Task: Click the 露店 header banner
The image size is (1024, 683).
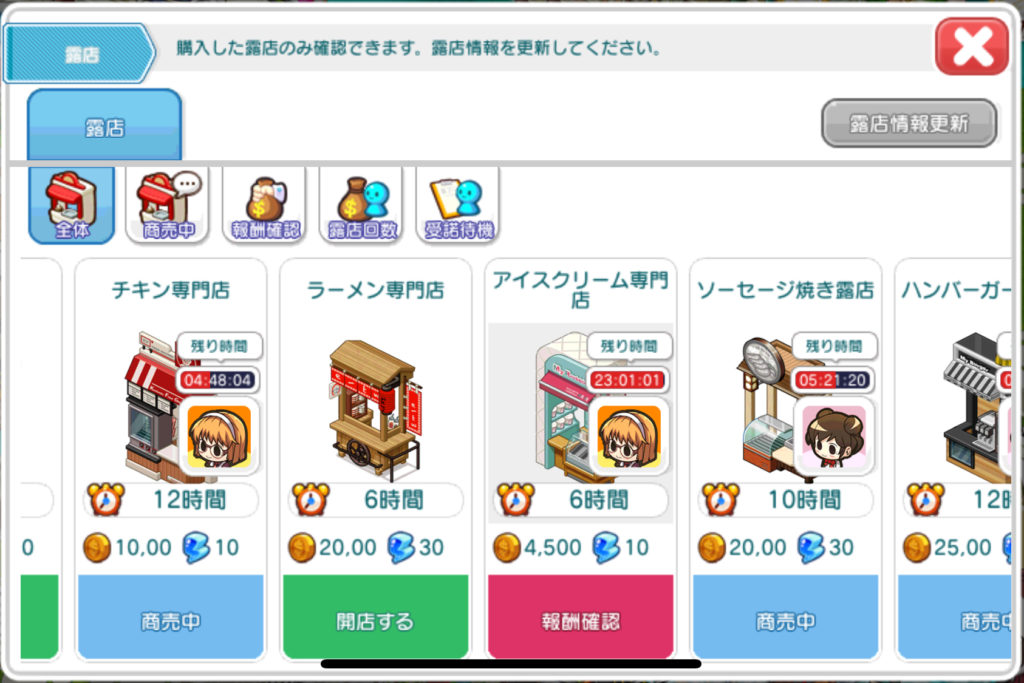Action: (80, 54)
